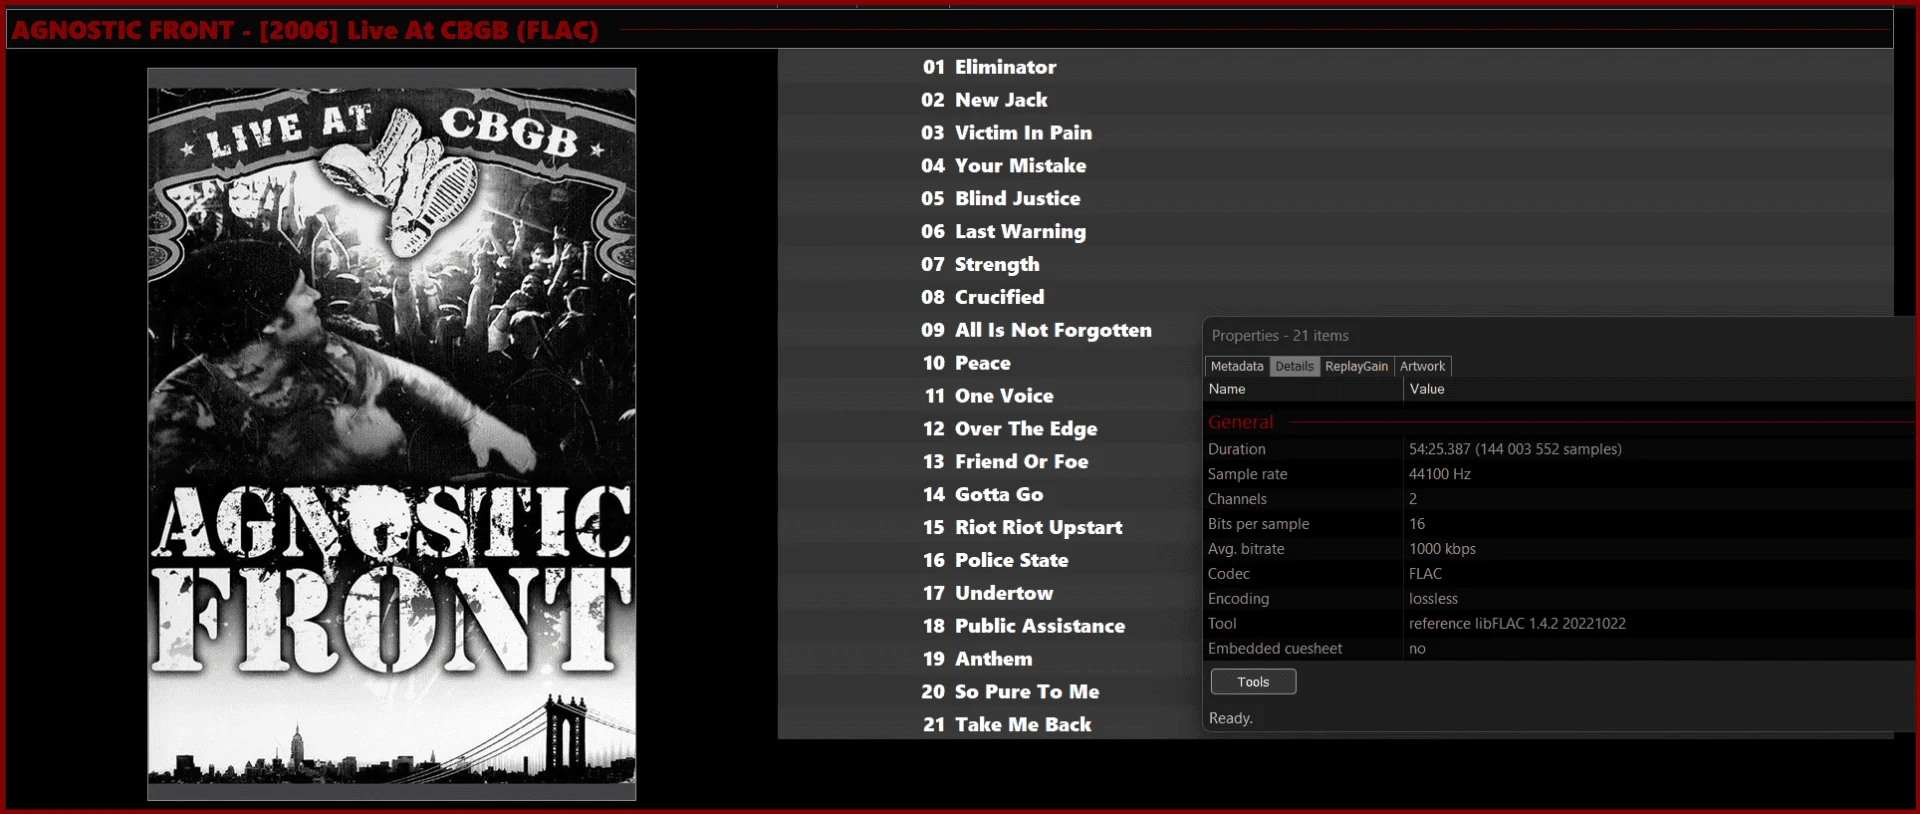The height and width of the screenshot is (814, 1920).
Task: Select track 09 All Is Not Forgotten
Action: click(1036, 330)
